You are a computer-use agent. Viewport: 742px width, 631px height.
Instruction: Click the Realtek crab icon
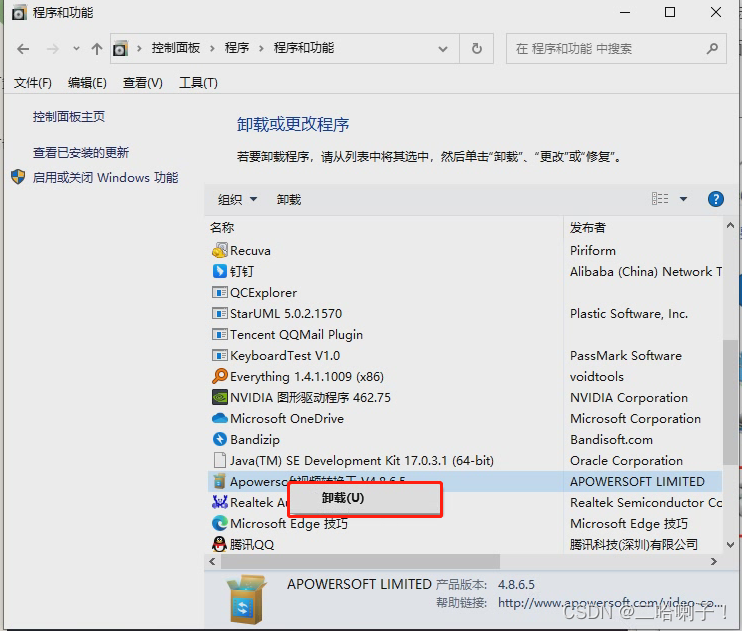220,502
